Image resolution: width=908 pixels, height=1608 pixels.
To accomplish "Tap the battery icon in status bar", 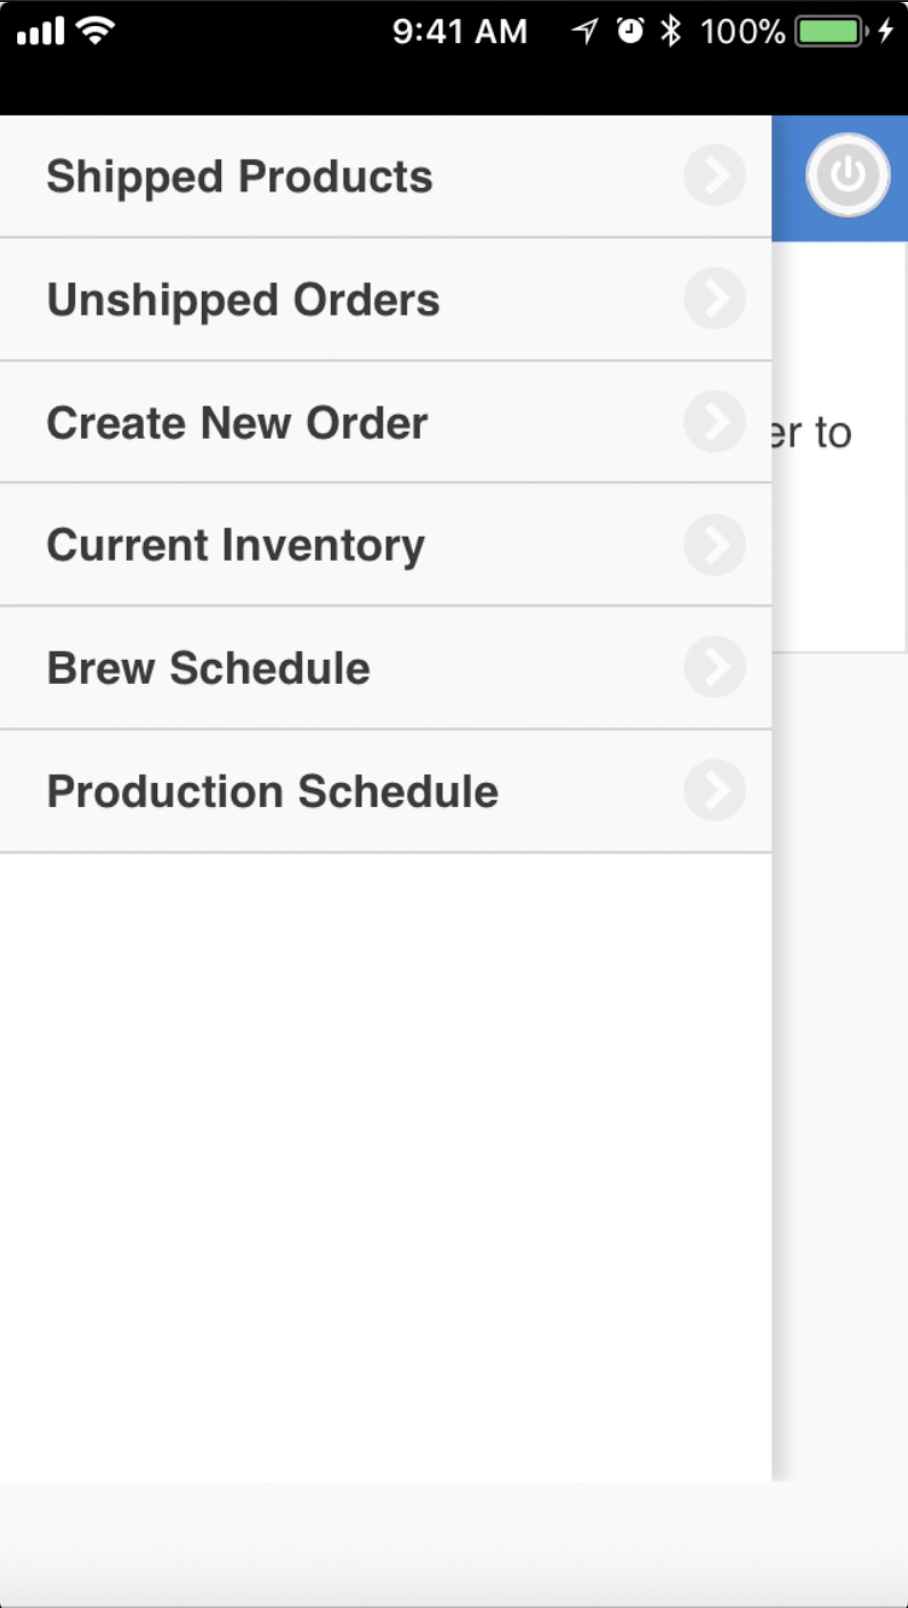I will pos(832,32).
